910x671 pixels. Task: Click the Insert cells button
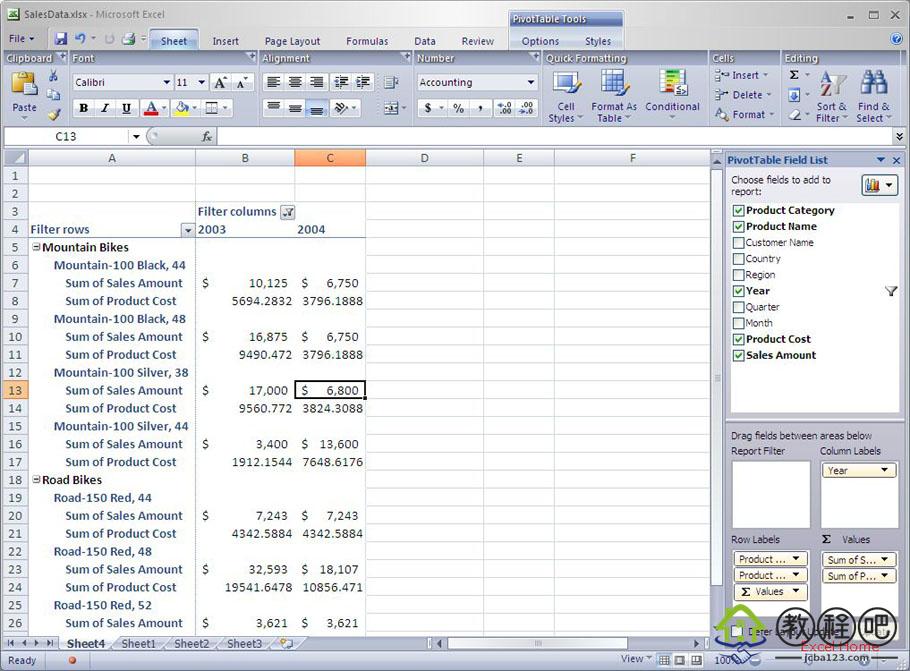point(742,75)
